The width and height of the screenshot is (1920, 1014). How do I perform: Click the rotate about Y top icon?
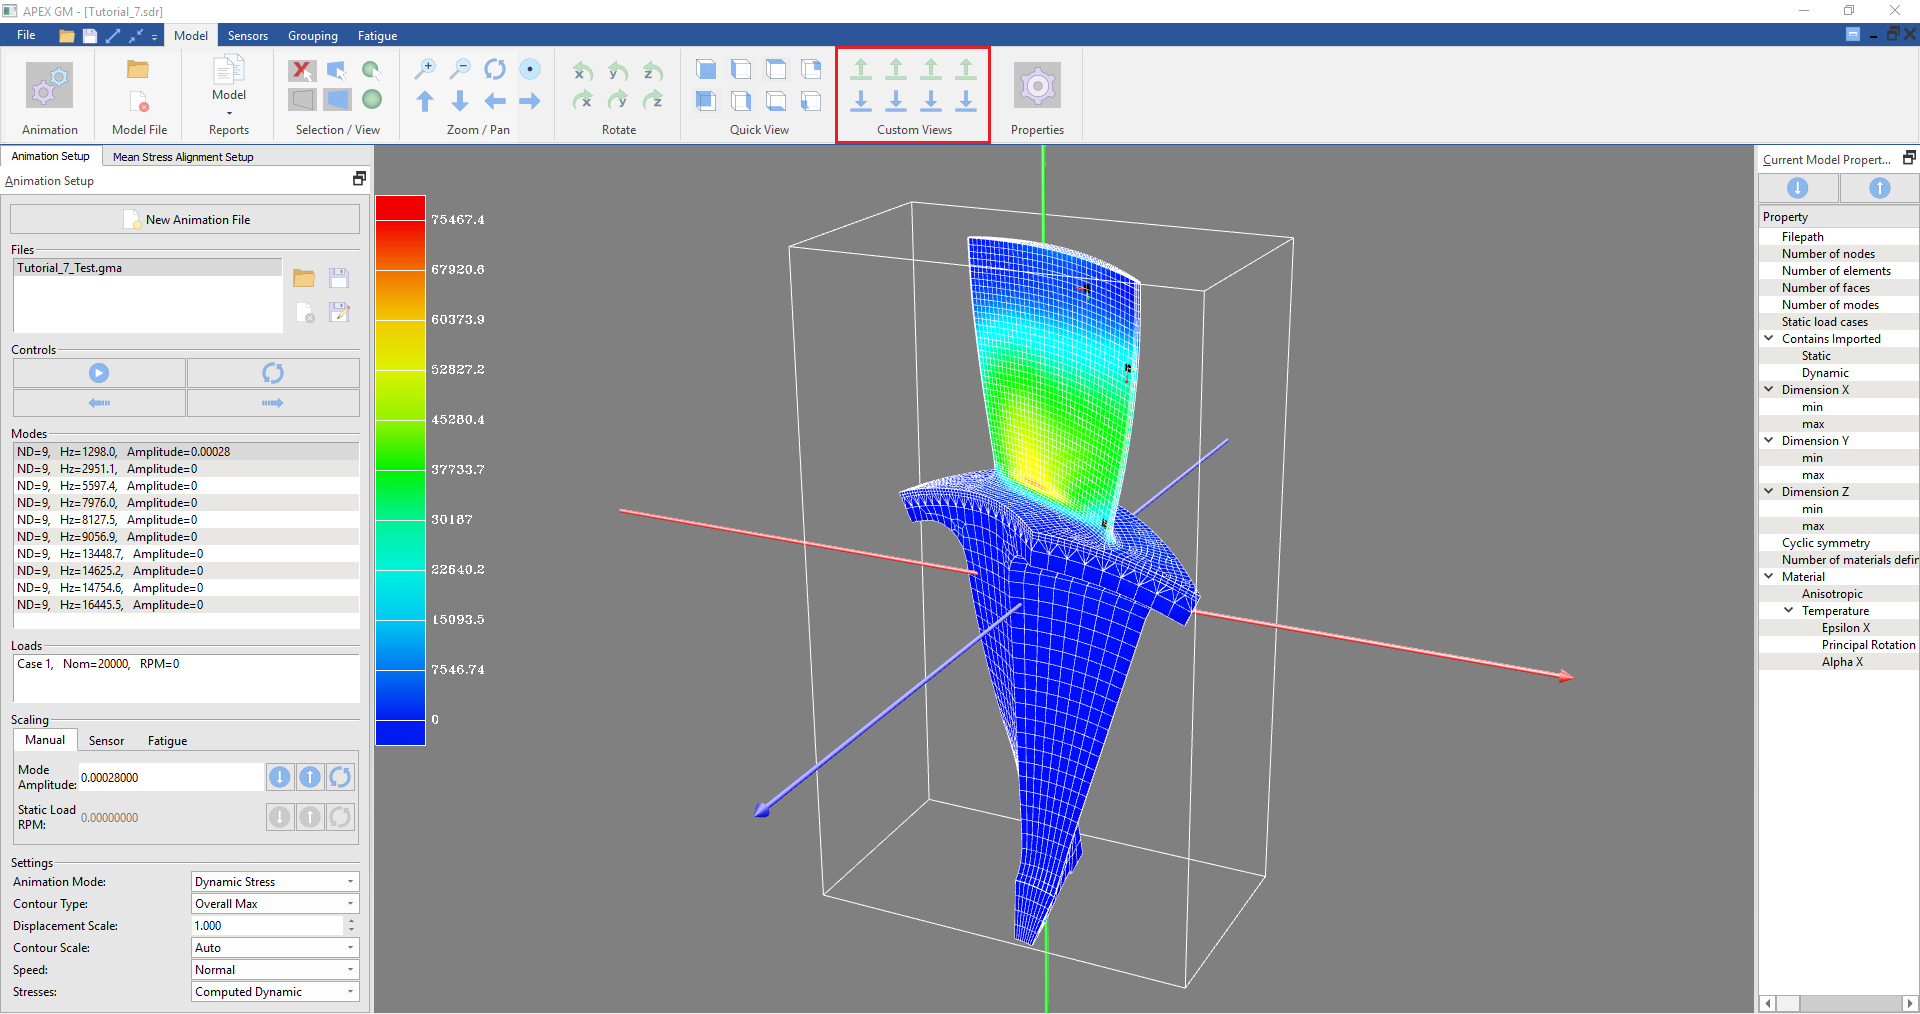[x=618, y=71]
